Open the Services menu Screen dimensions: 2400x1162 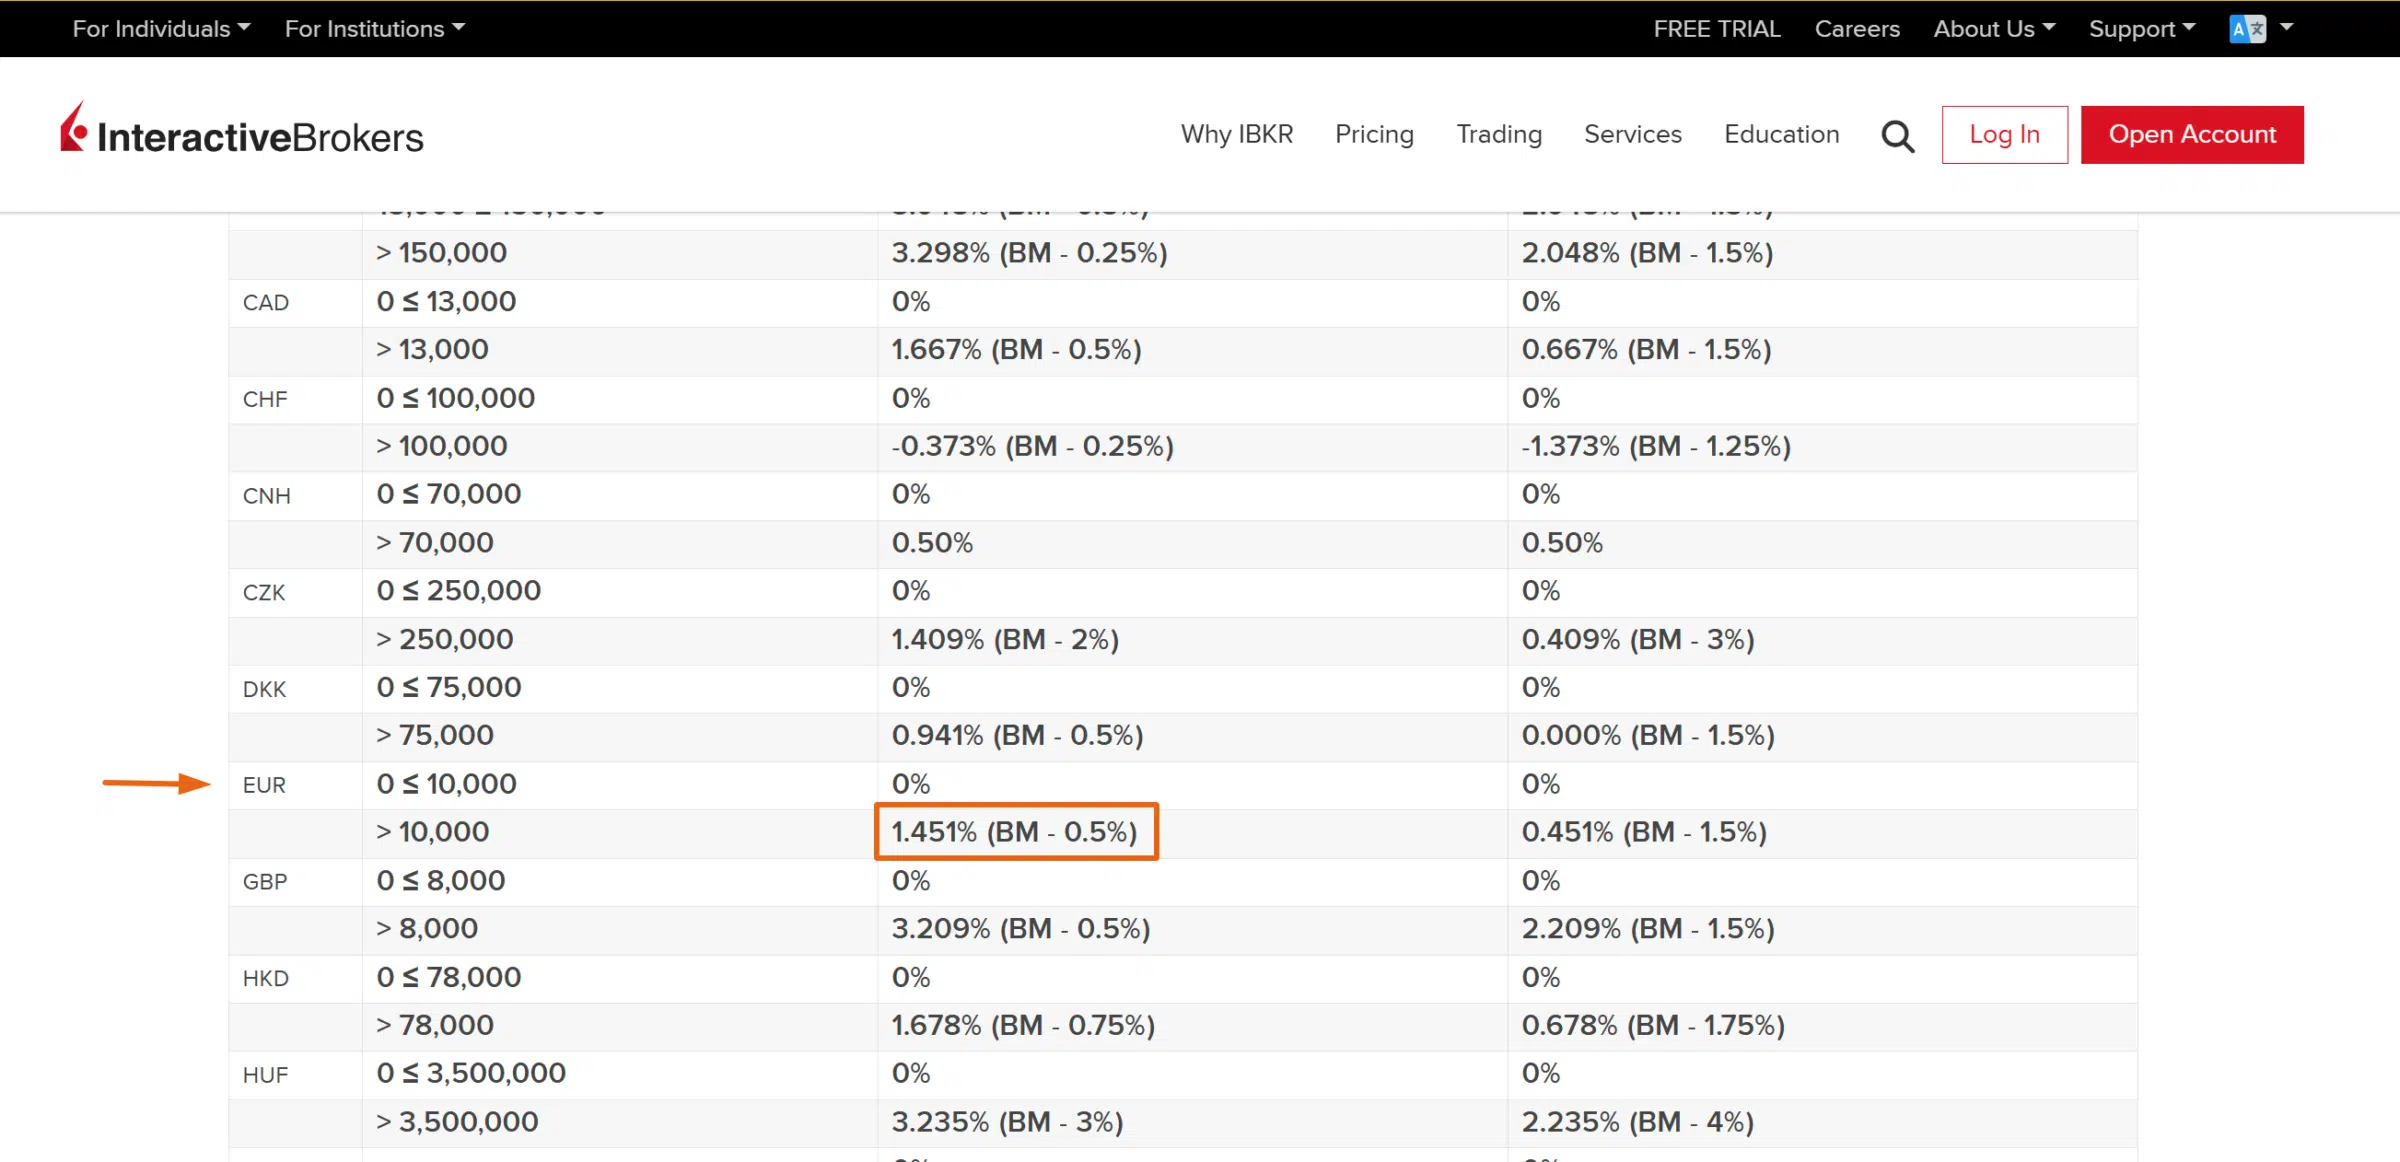point(1632,134)
